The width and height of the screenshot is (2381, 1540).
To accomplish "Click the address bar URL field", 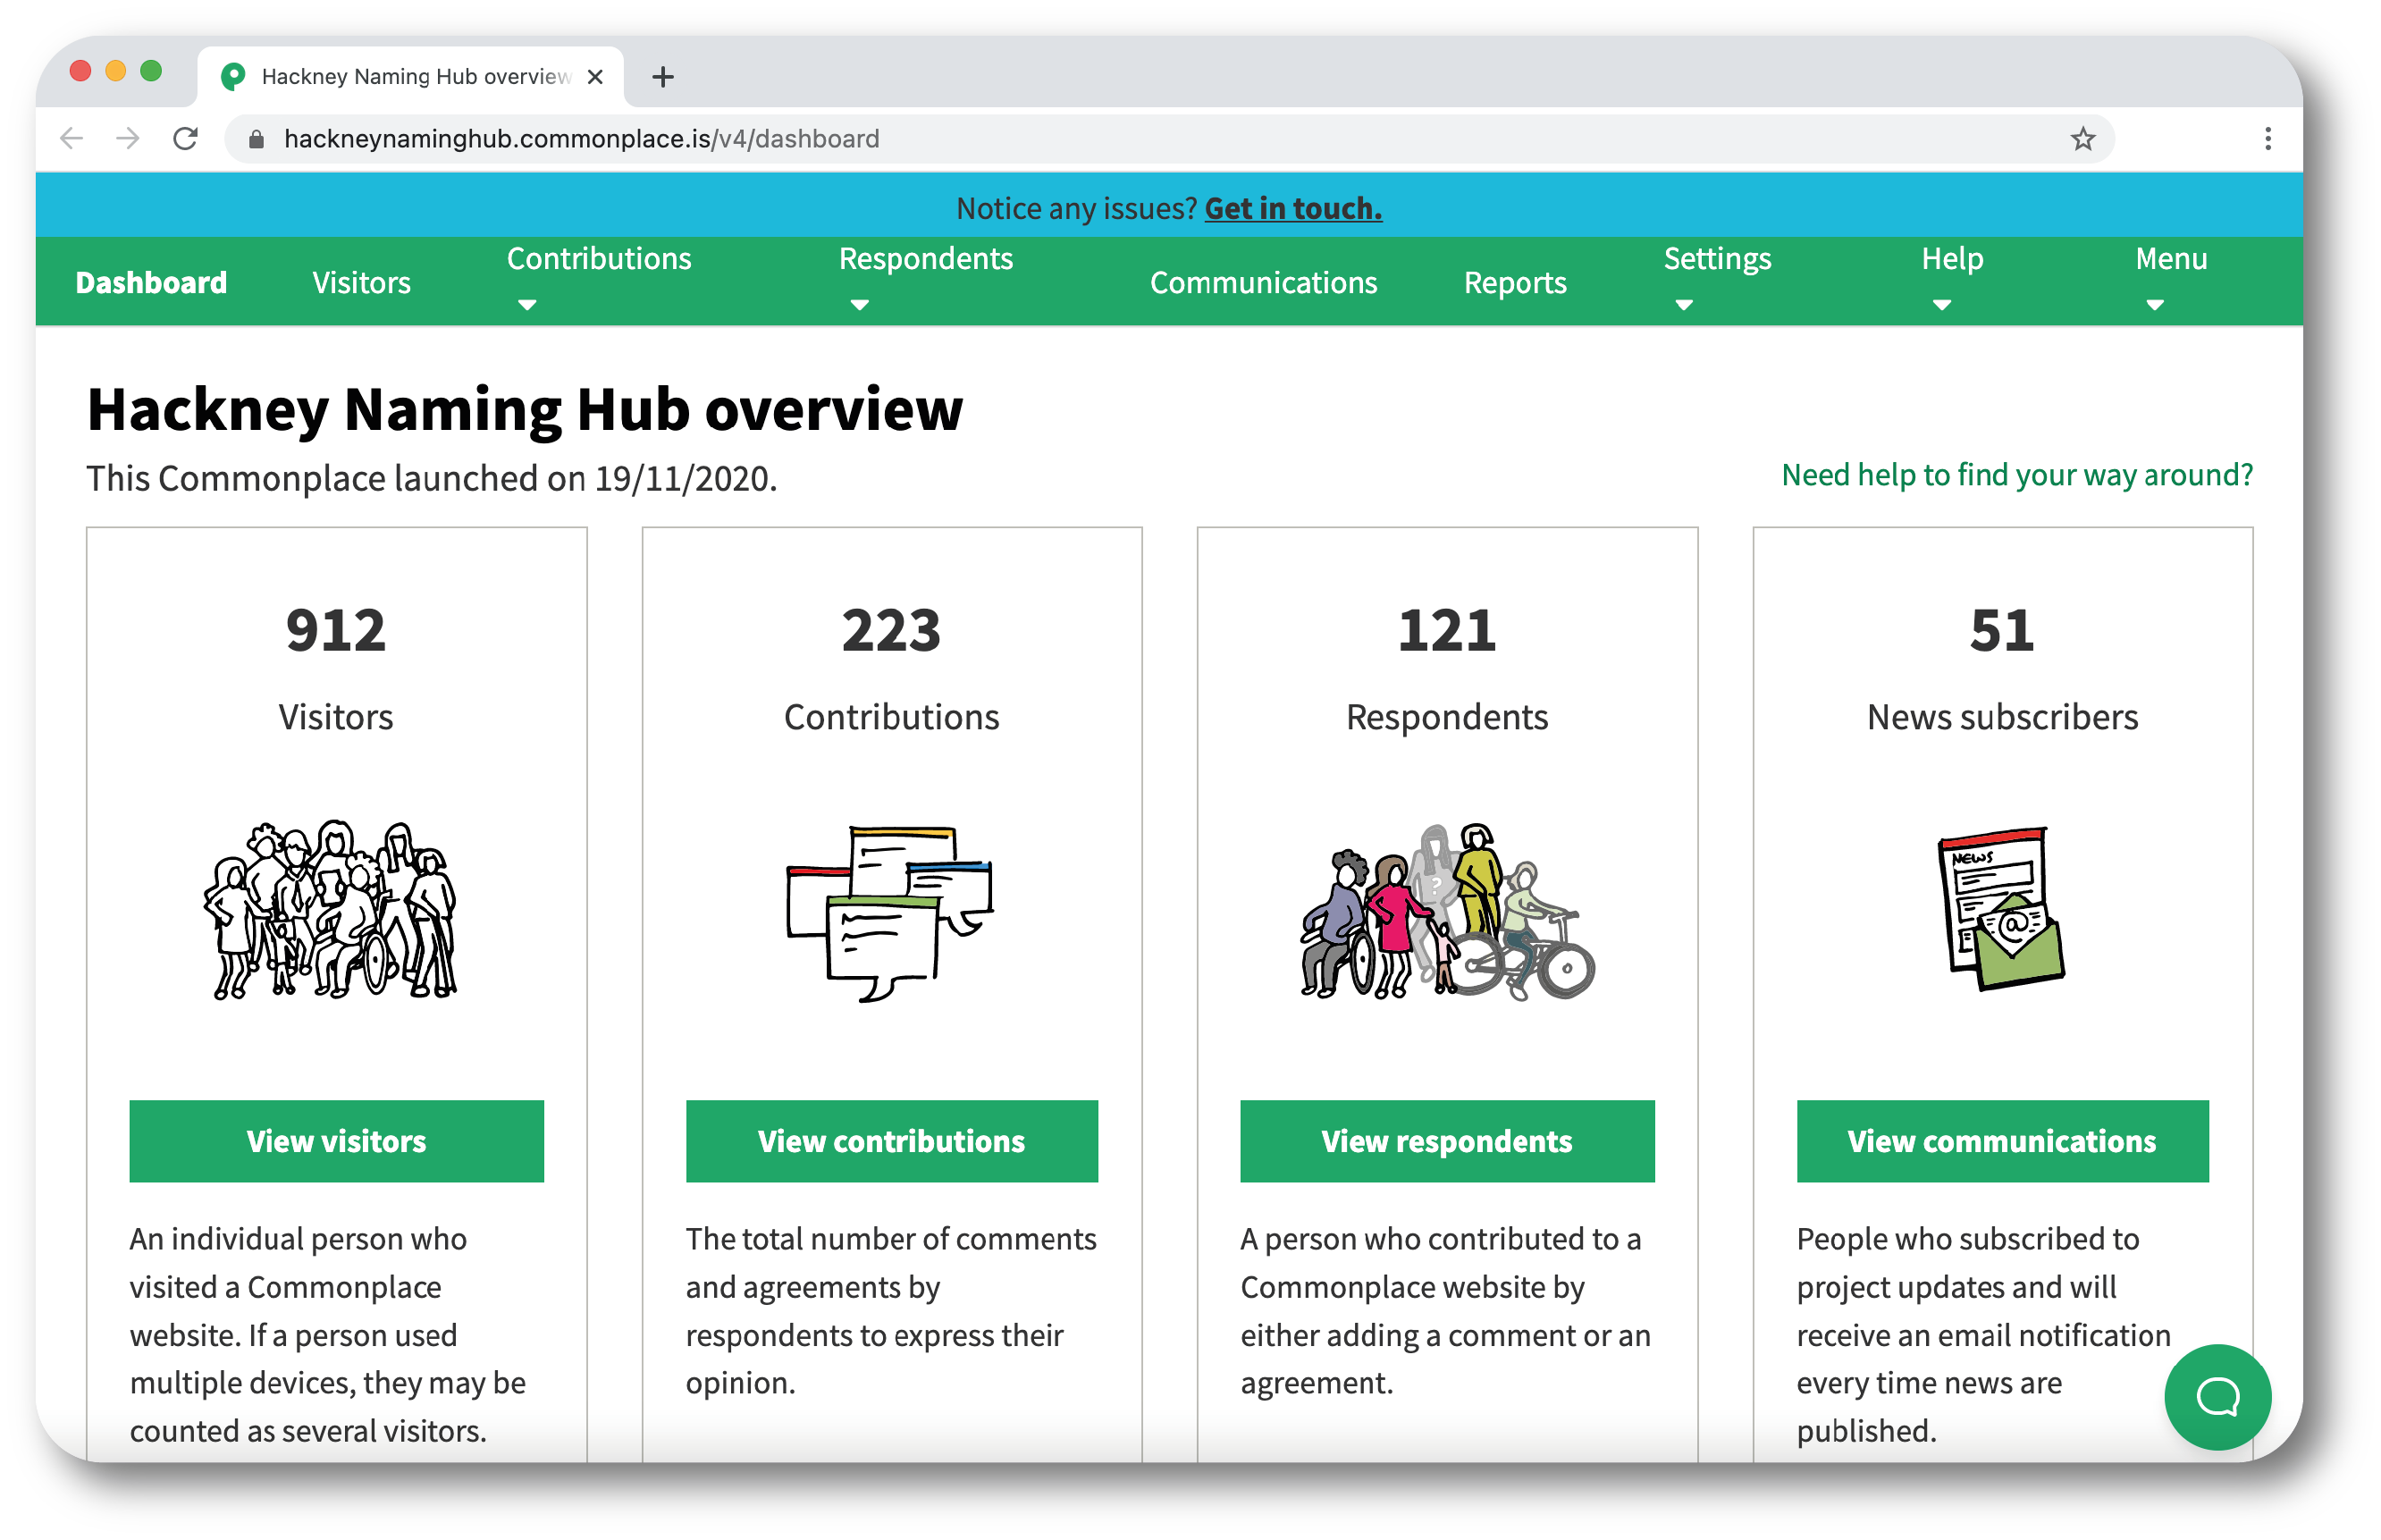I will (x=1168, y=139).
